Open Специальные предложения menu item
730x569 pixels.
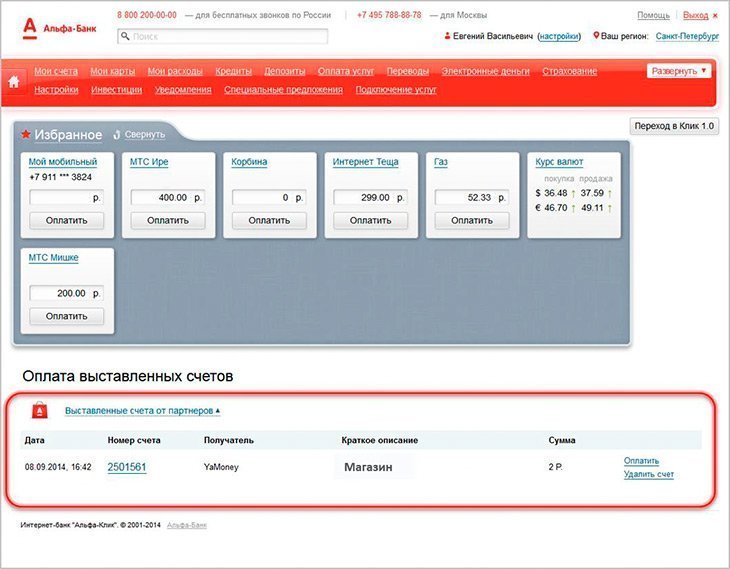click(x=283, y=90)
